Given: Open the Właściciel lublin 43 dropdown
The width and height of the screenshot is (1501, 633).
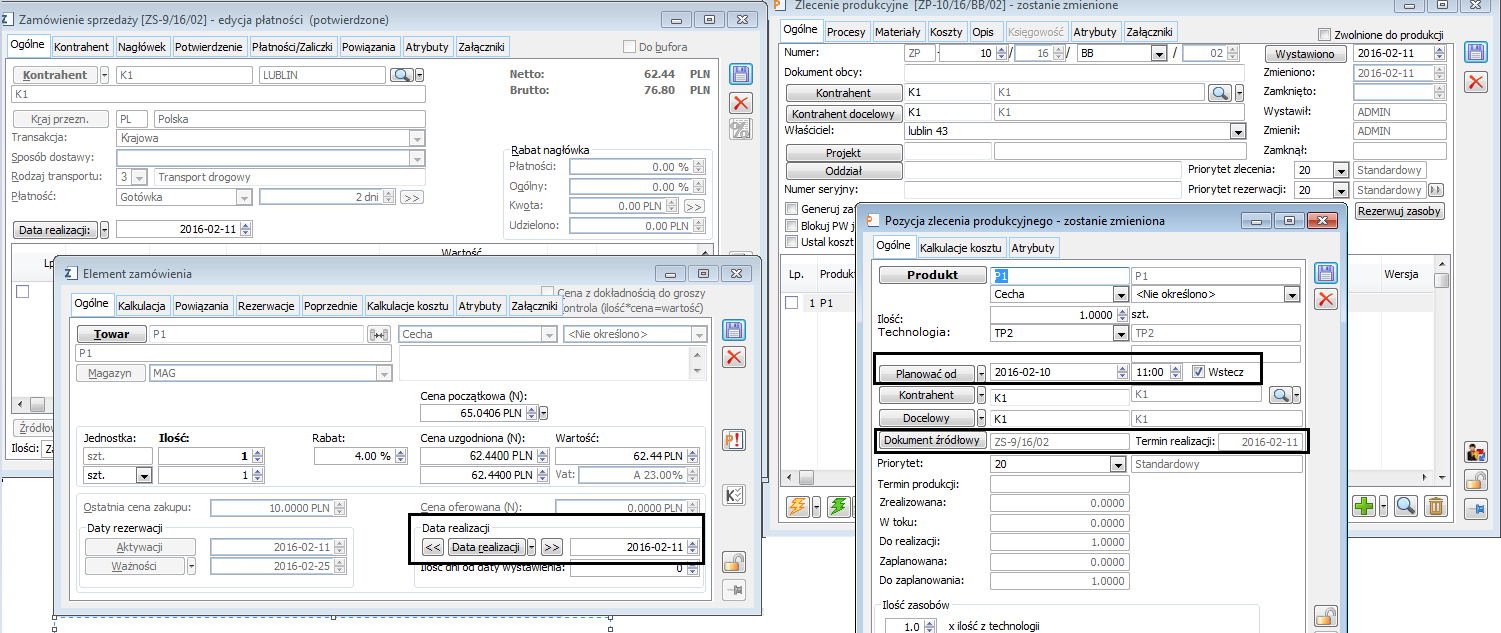Looking at the screenshot, I should pyautogui.click(x=1238, y=132).
